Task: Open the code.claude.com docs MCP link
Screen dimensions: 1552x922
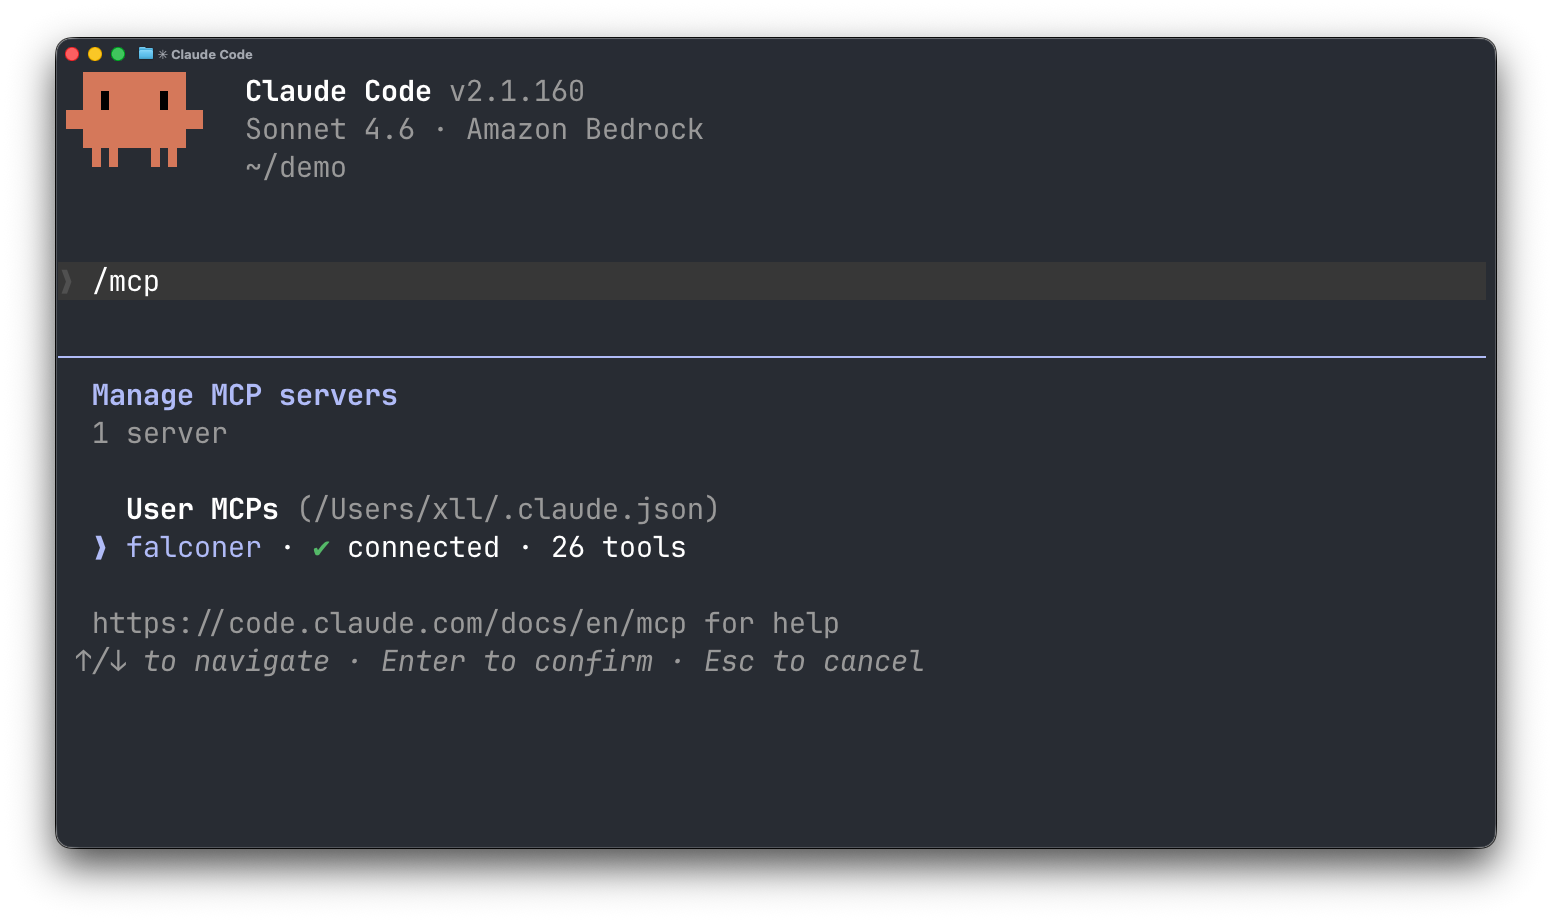Action: tap(389, 624)
